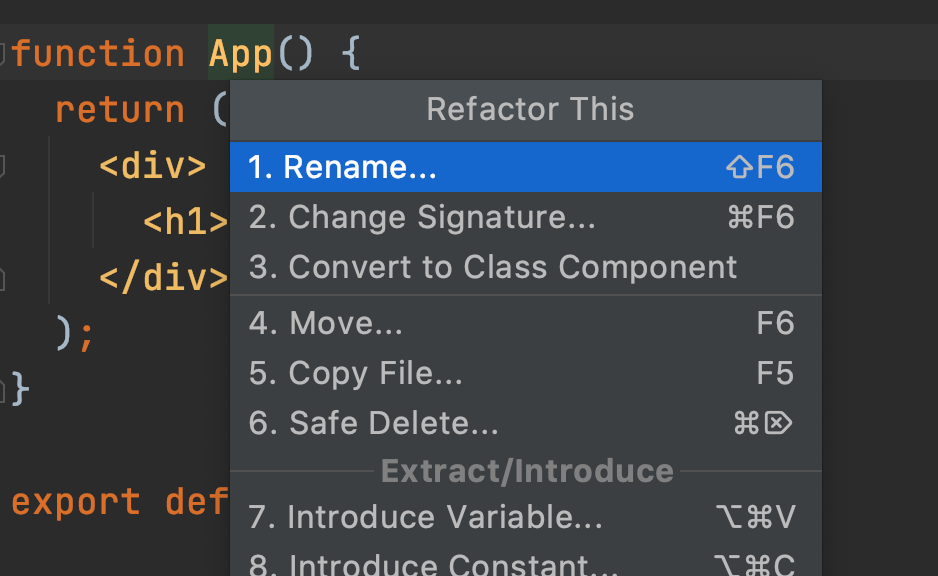Collapse the function App code block
The height and width of the screenshot is (576, 938).
point(5,54)
